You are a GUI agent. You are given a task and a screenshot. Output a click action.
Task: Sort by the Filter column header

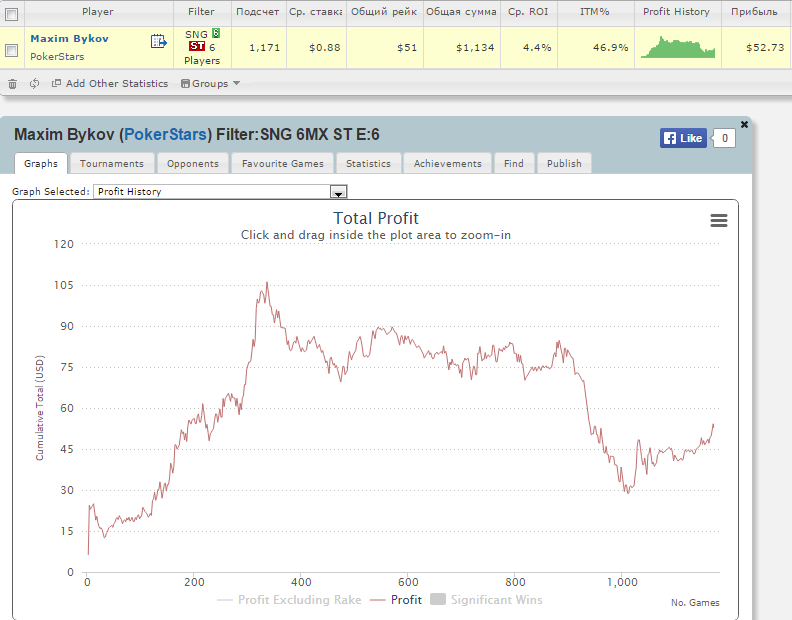pyautogui.click(x=202, y=12)
